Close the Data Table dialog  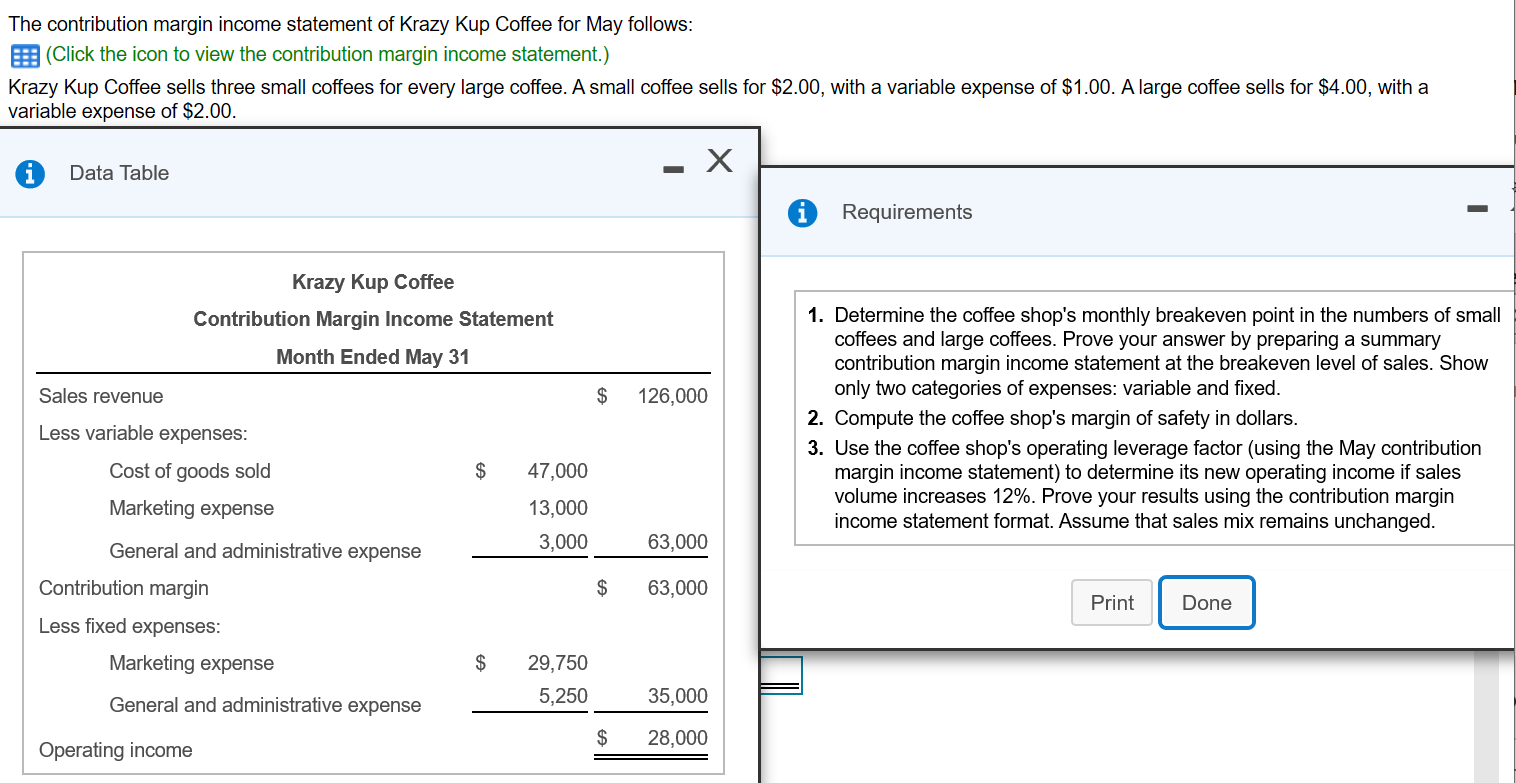point(718,160)
